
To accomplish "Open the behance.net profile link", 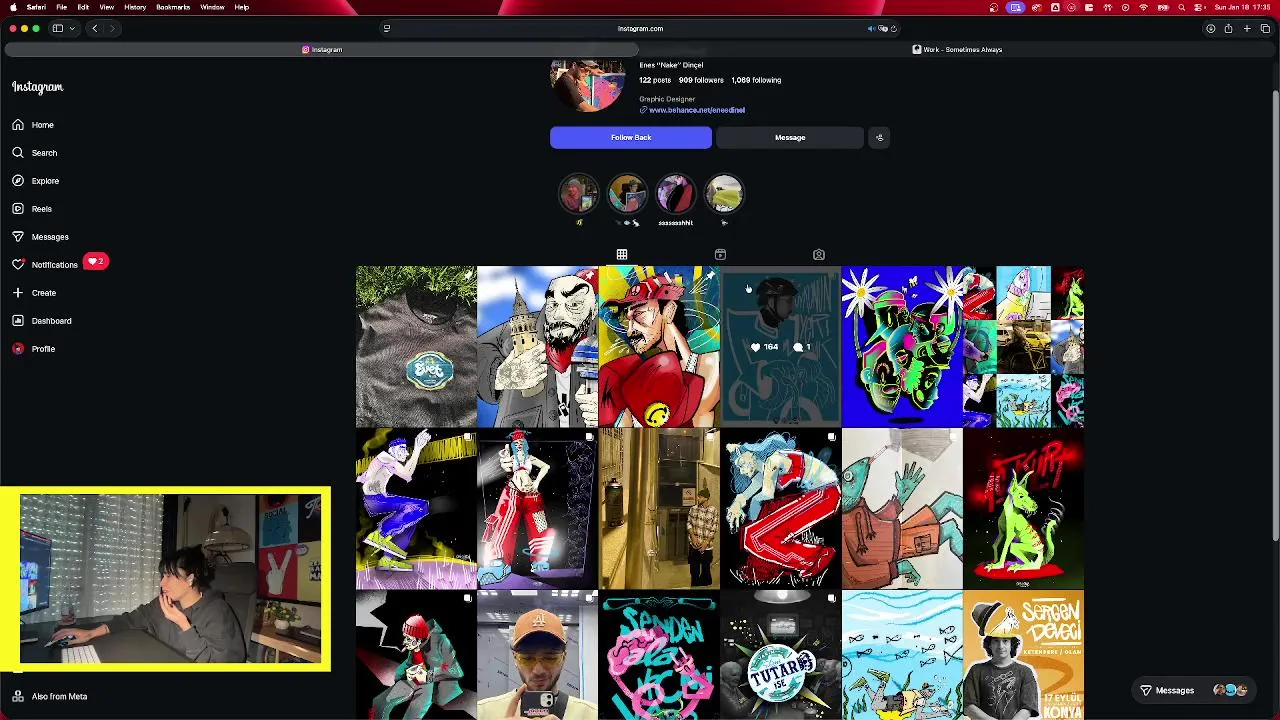I will tap(696, 110).
